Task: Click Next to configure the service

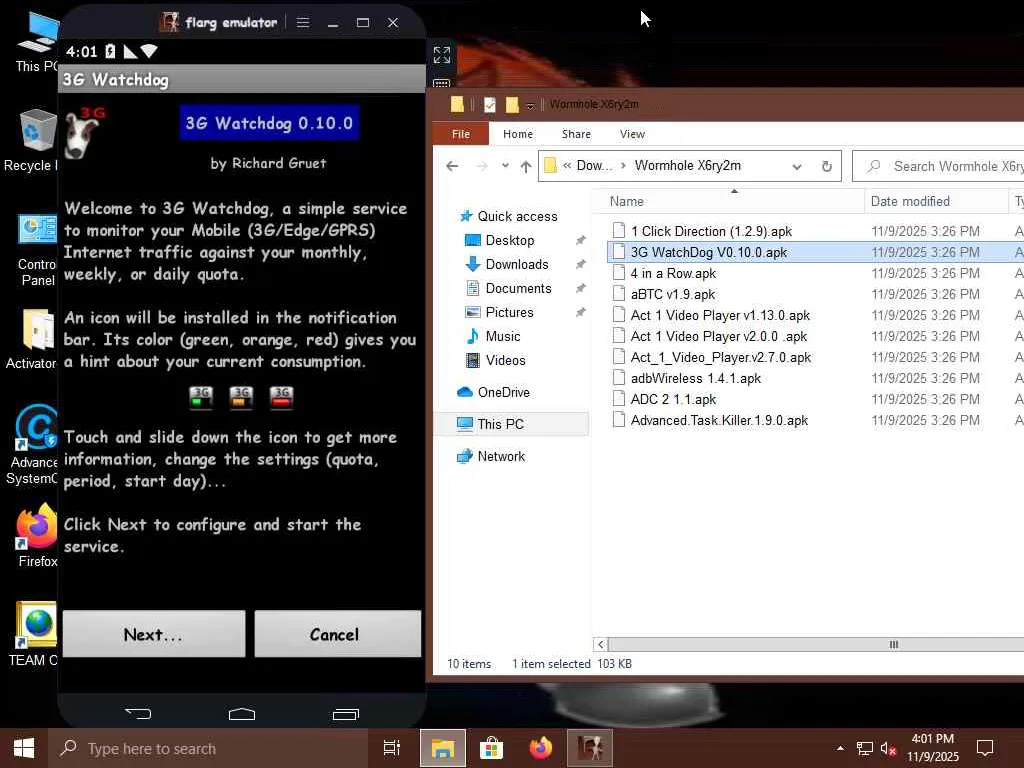Action: pos(153,633)
